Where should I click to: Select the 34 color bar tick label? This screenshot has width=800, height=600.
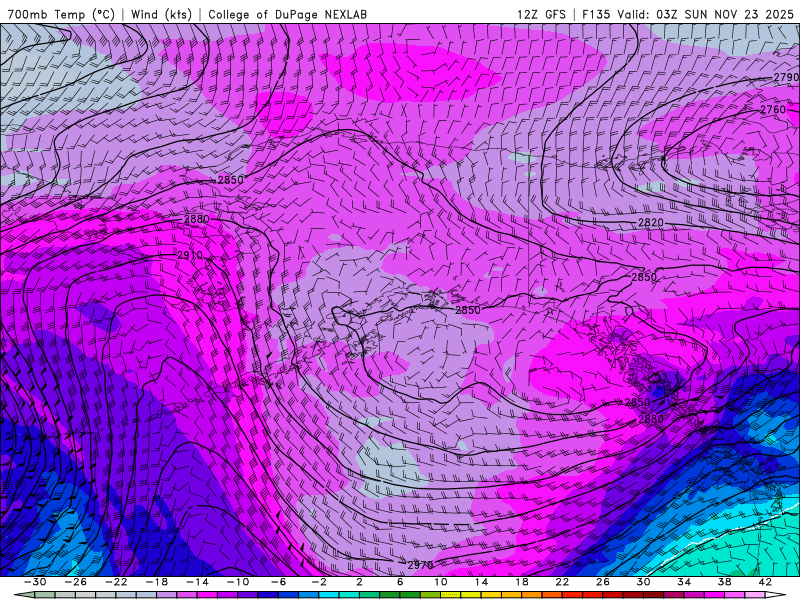[x=684, y=582]
